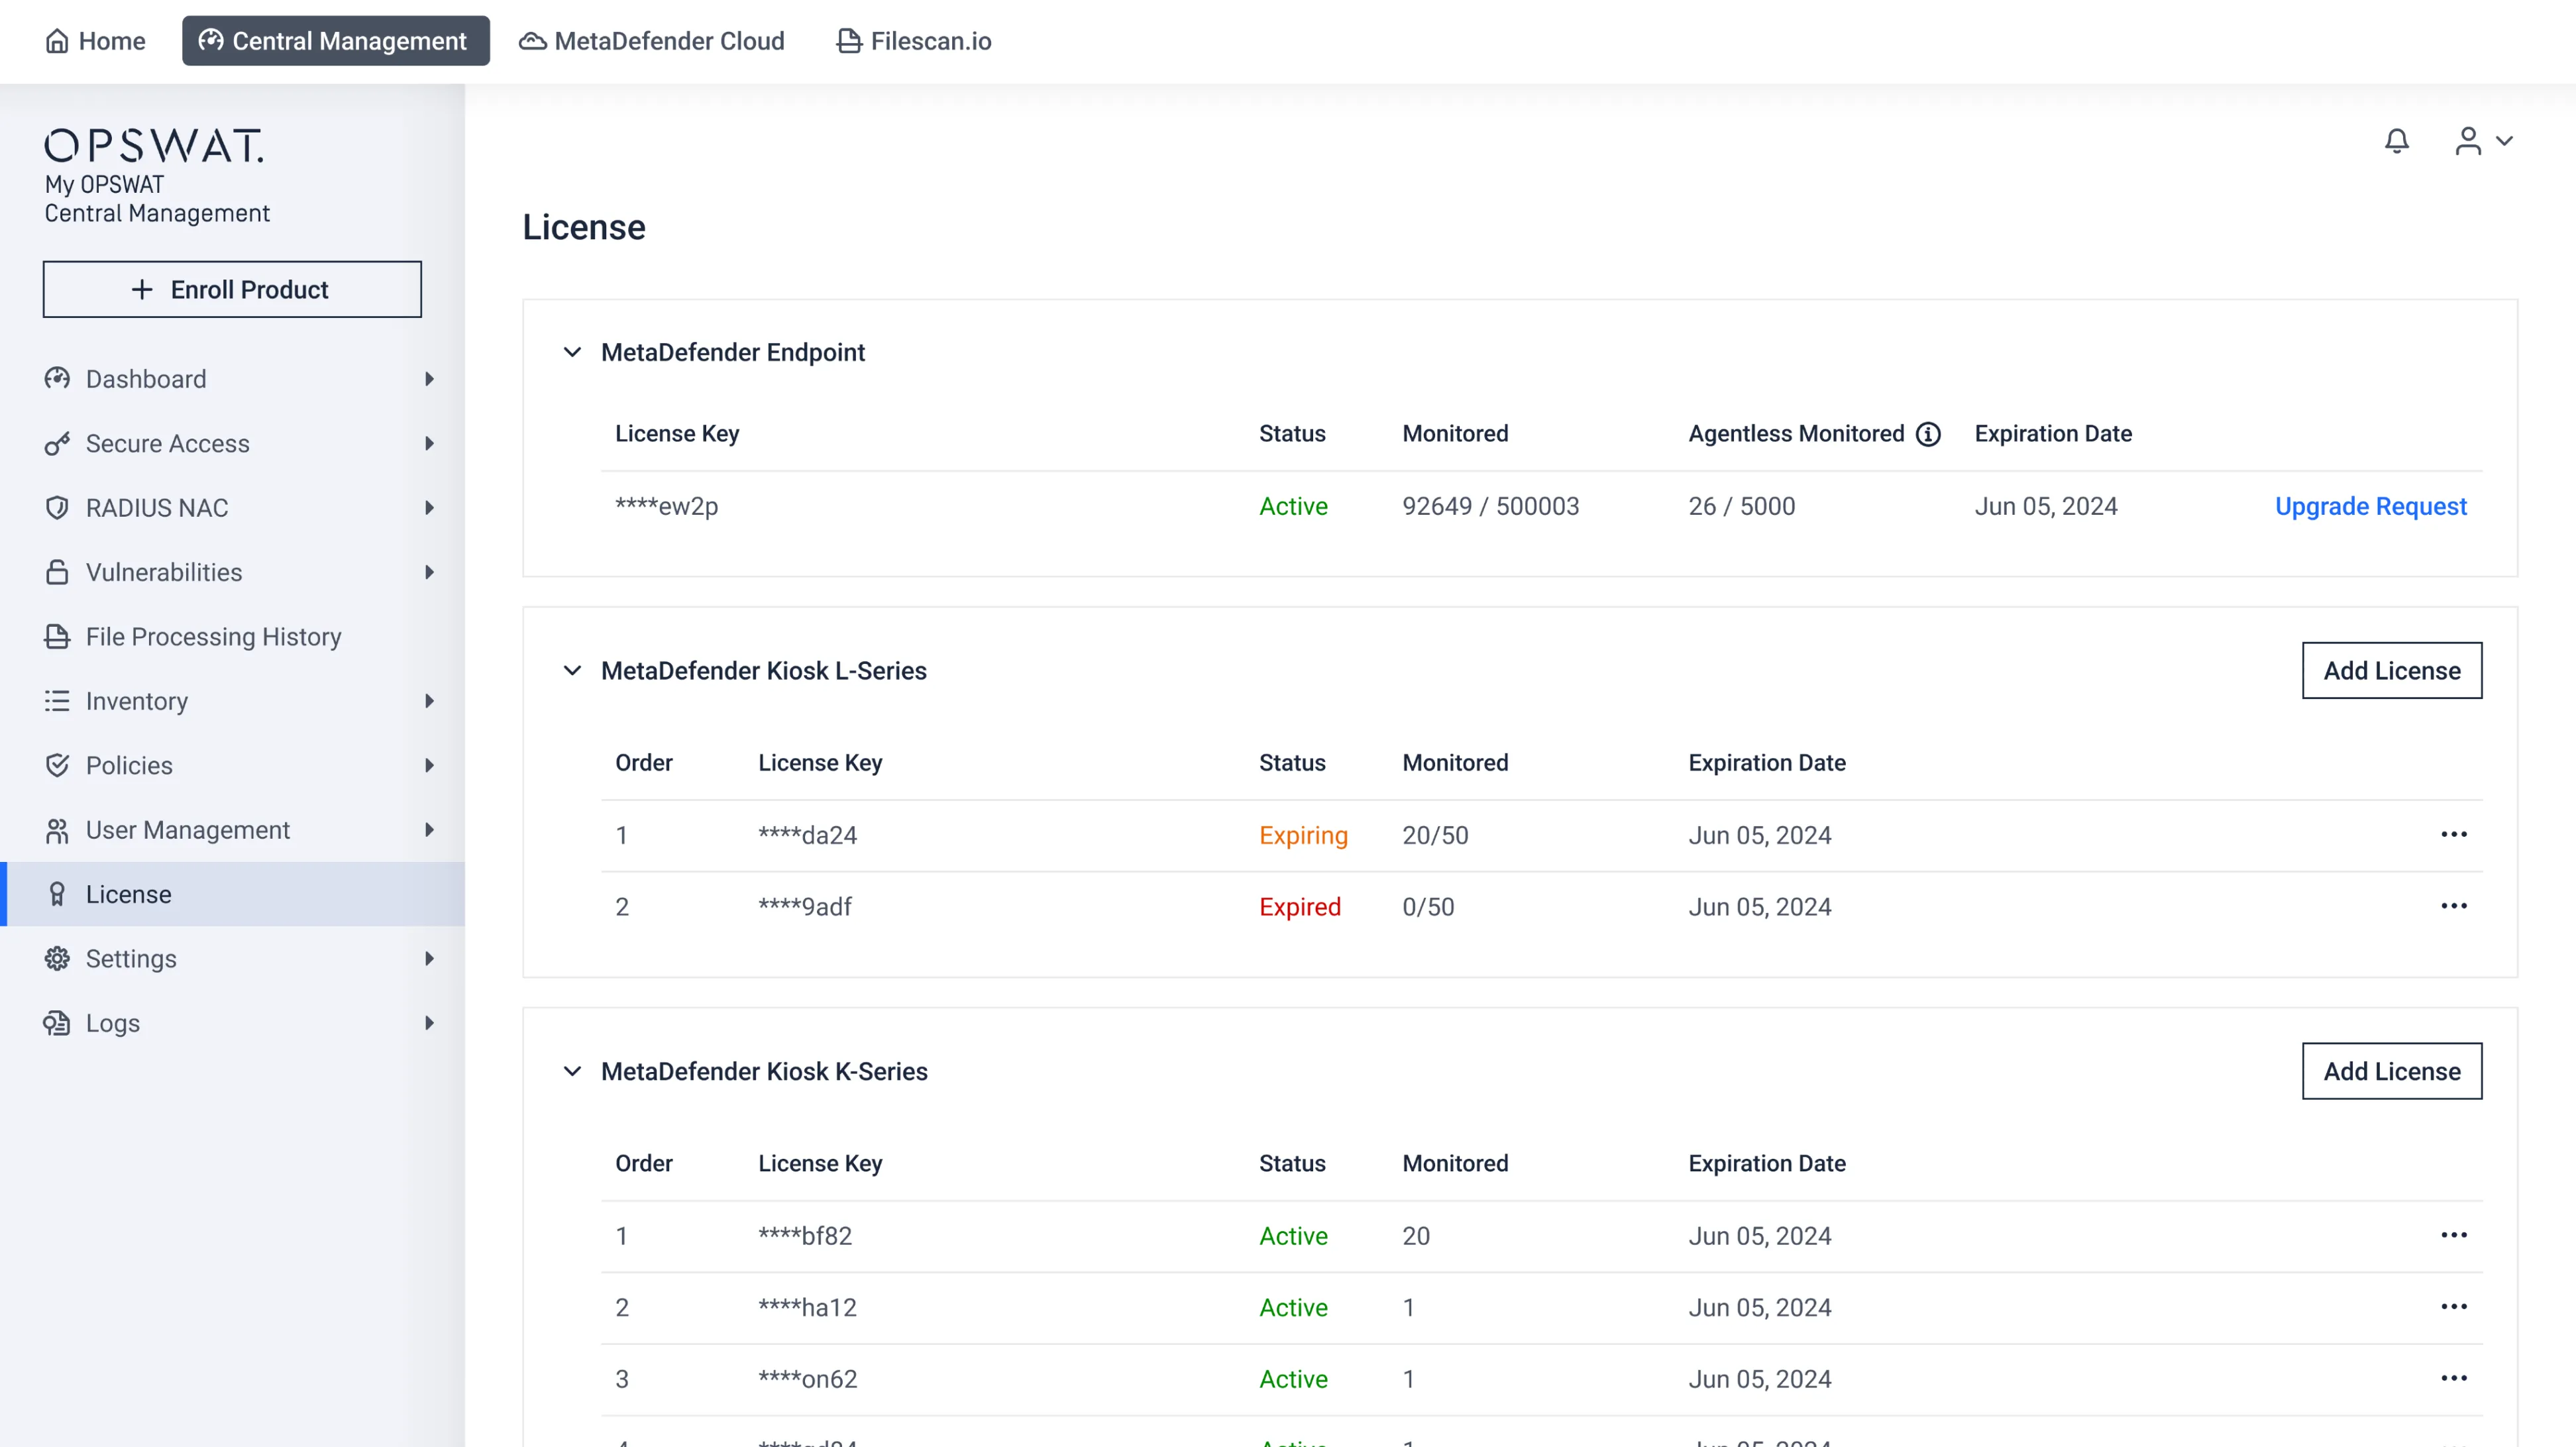Screen dimensions: 2576x1447
Task: Open more options for license ****9adf
Action: coord(2453,906)
